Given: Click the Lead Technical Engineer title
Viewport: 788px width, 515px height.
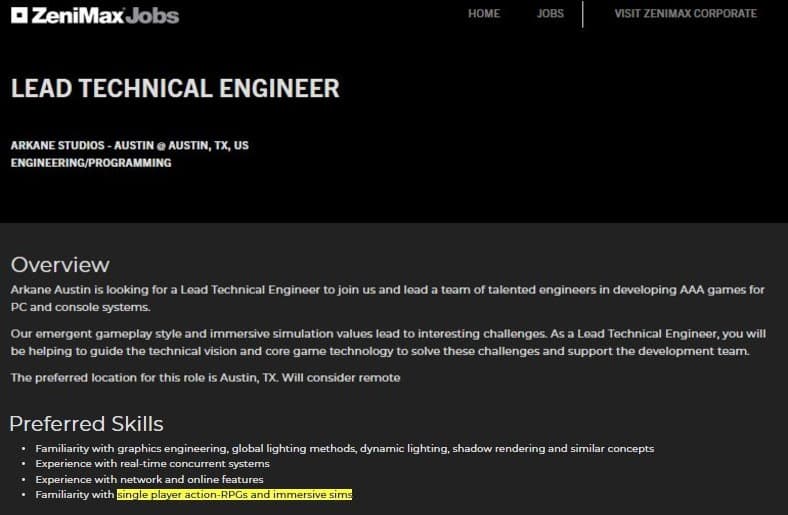Looking at the screenshot, I should tap(175, 88).
